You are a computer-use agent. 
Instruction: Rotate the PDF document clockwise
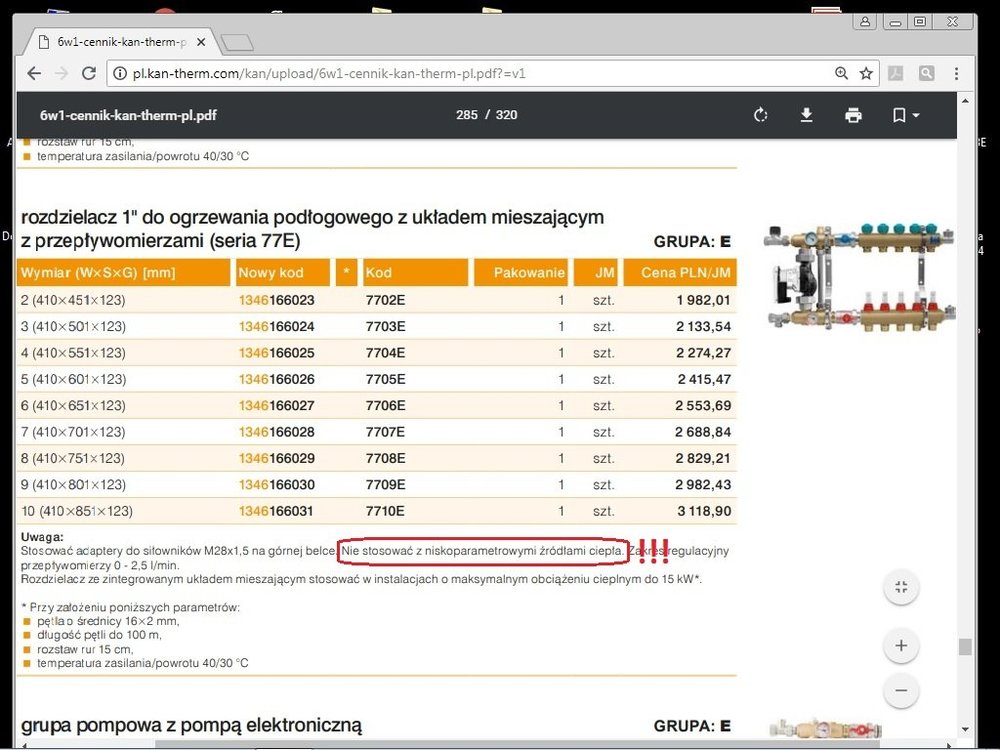pyautogui.click(x=761, y=115)
